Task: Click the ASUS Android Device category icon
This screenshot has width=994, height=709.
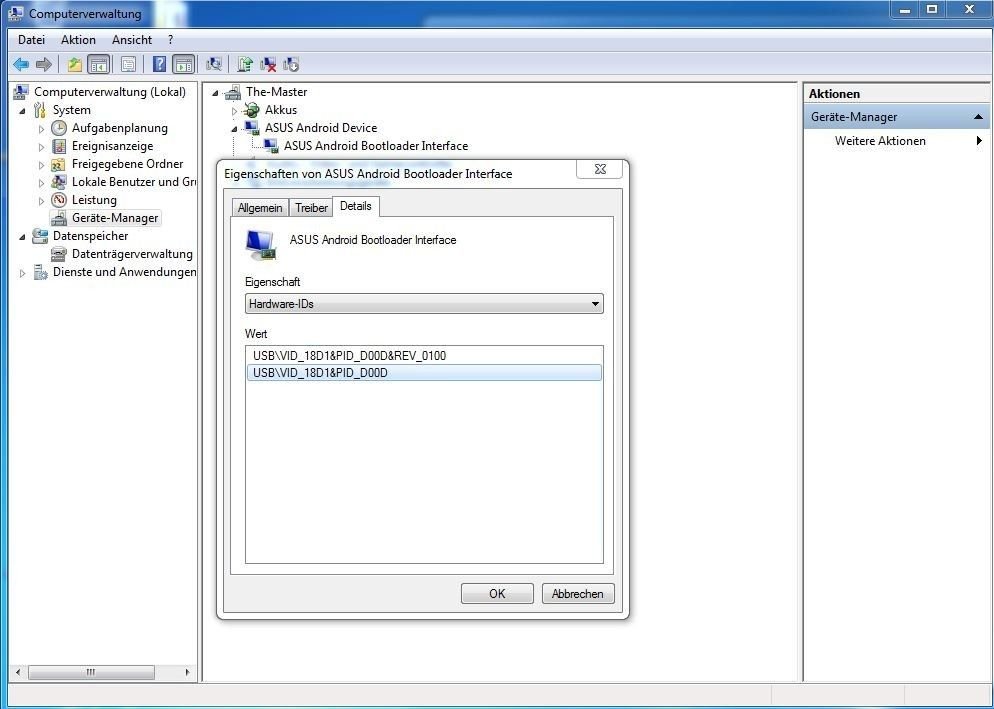Action: point(252,128)
